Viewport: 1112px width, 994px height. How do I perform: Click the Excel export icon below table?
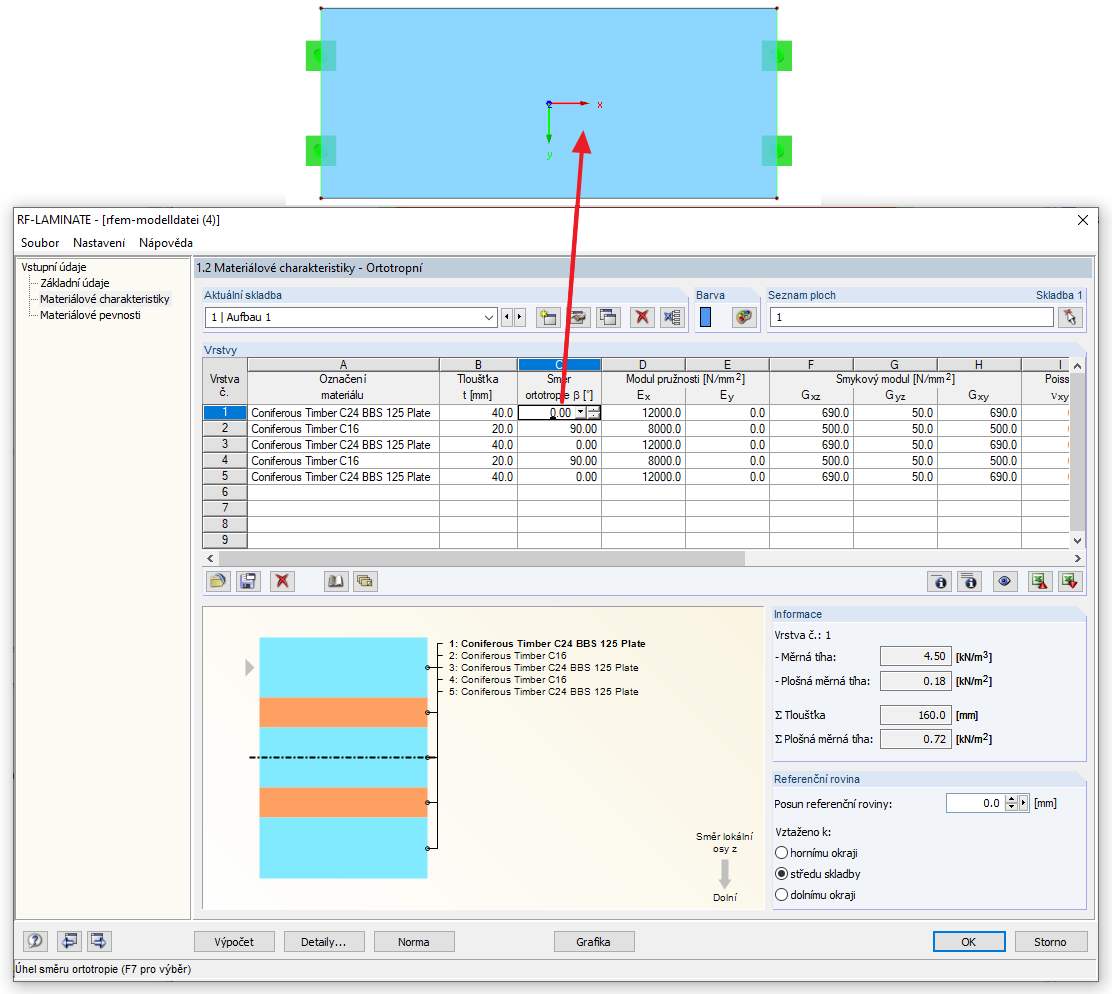point(1039,582)
